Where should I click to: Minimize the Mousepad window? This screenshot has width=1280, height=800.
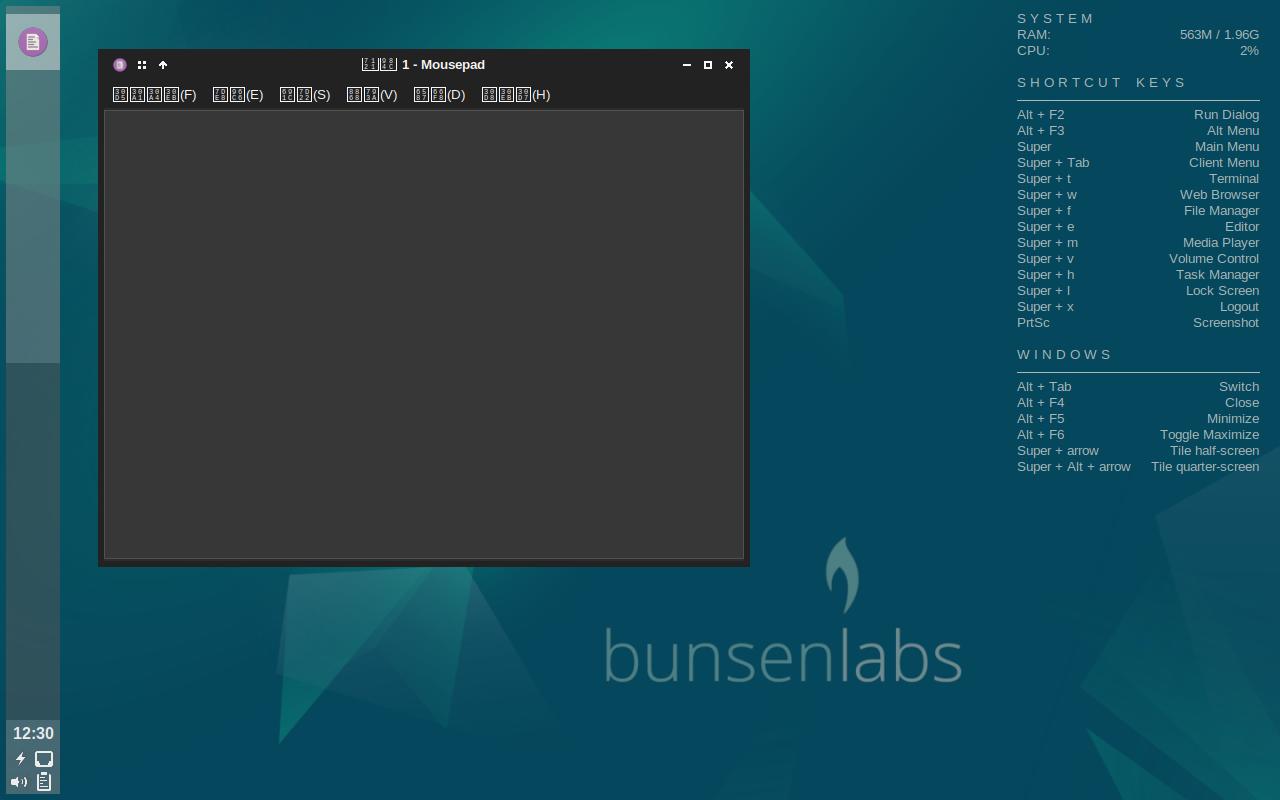687,65
